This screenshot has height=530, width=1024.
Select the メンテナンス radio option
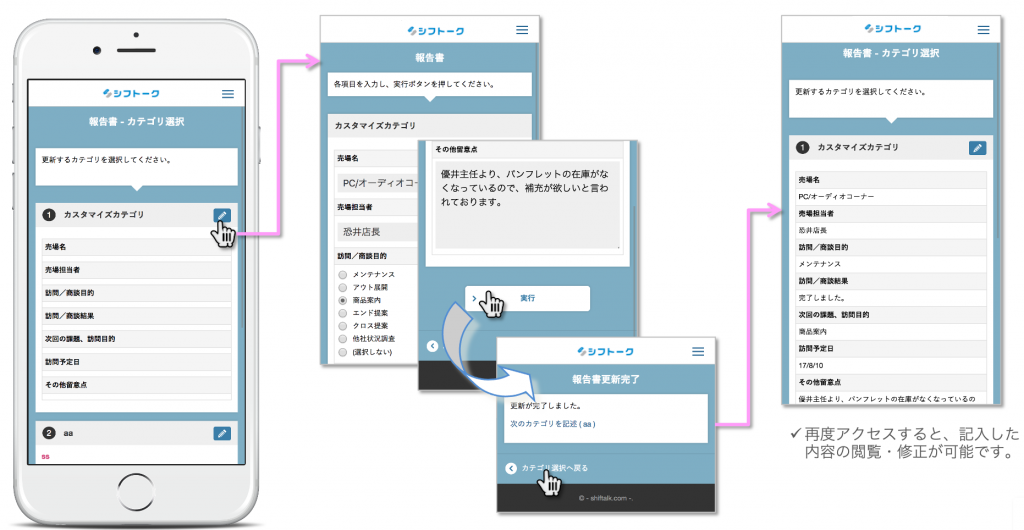point(343,274)
